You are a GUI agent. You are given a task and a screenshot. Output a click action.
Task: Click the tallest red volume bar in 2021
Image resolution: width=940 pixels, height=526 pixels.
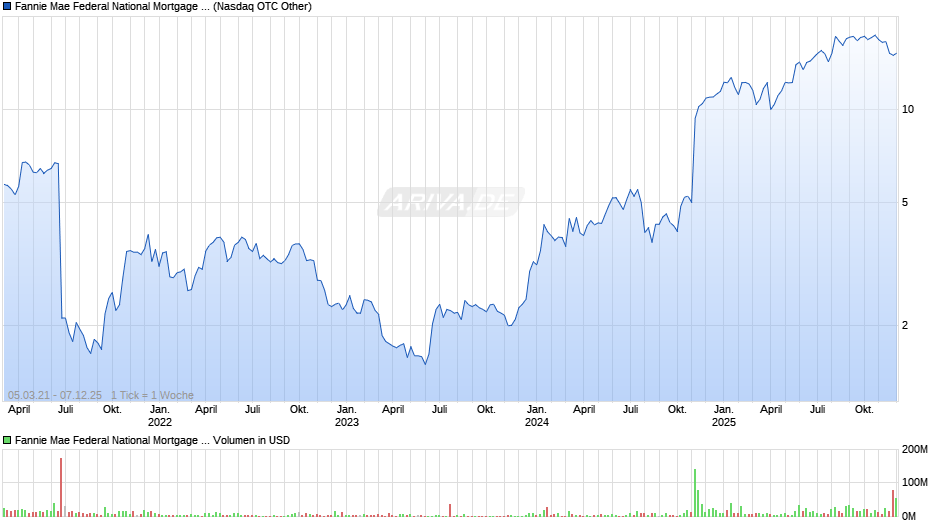61,487
